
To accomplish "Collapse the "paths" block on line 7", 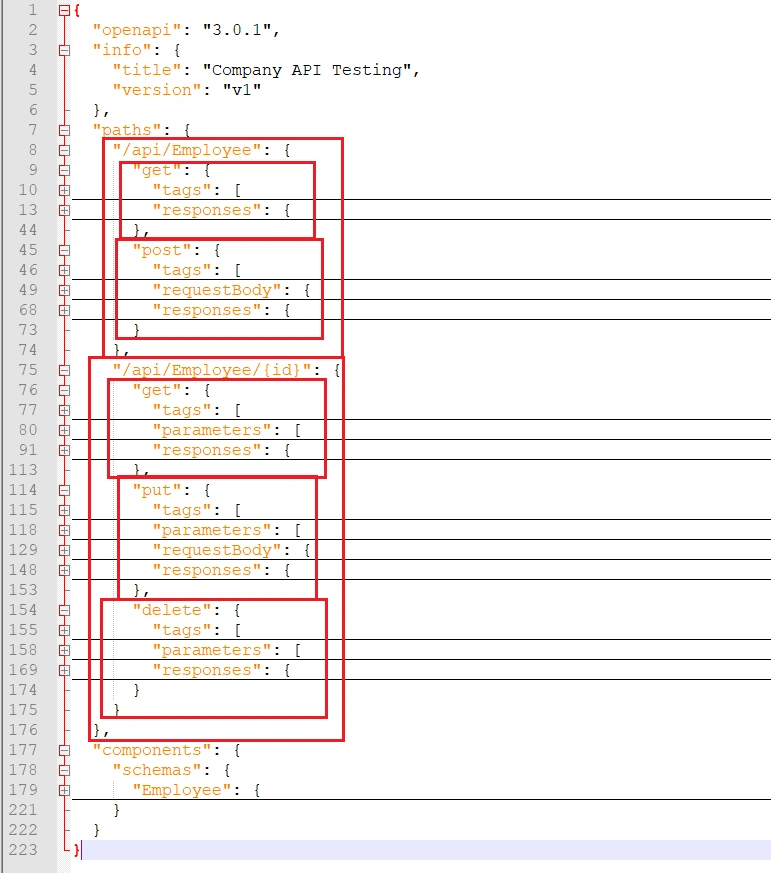I will coord(65,130).
